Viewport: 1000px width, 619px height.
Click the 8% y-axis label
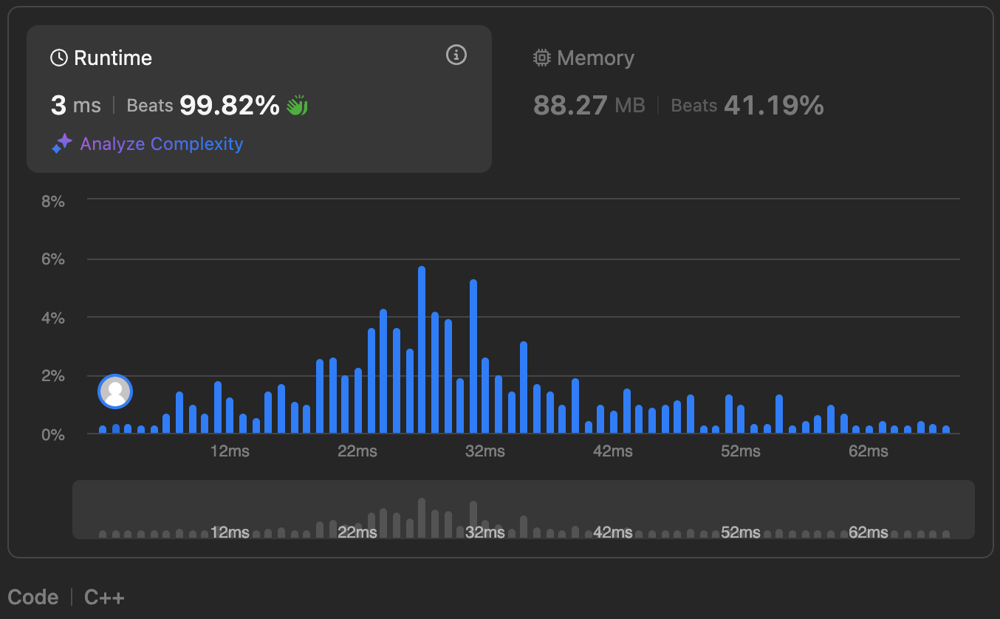tap(52, 201)
